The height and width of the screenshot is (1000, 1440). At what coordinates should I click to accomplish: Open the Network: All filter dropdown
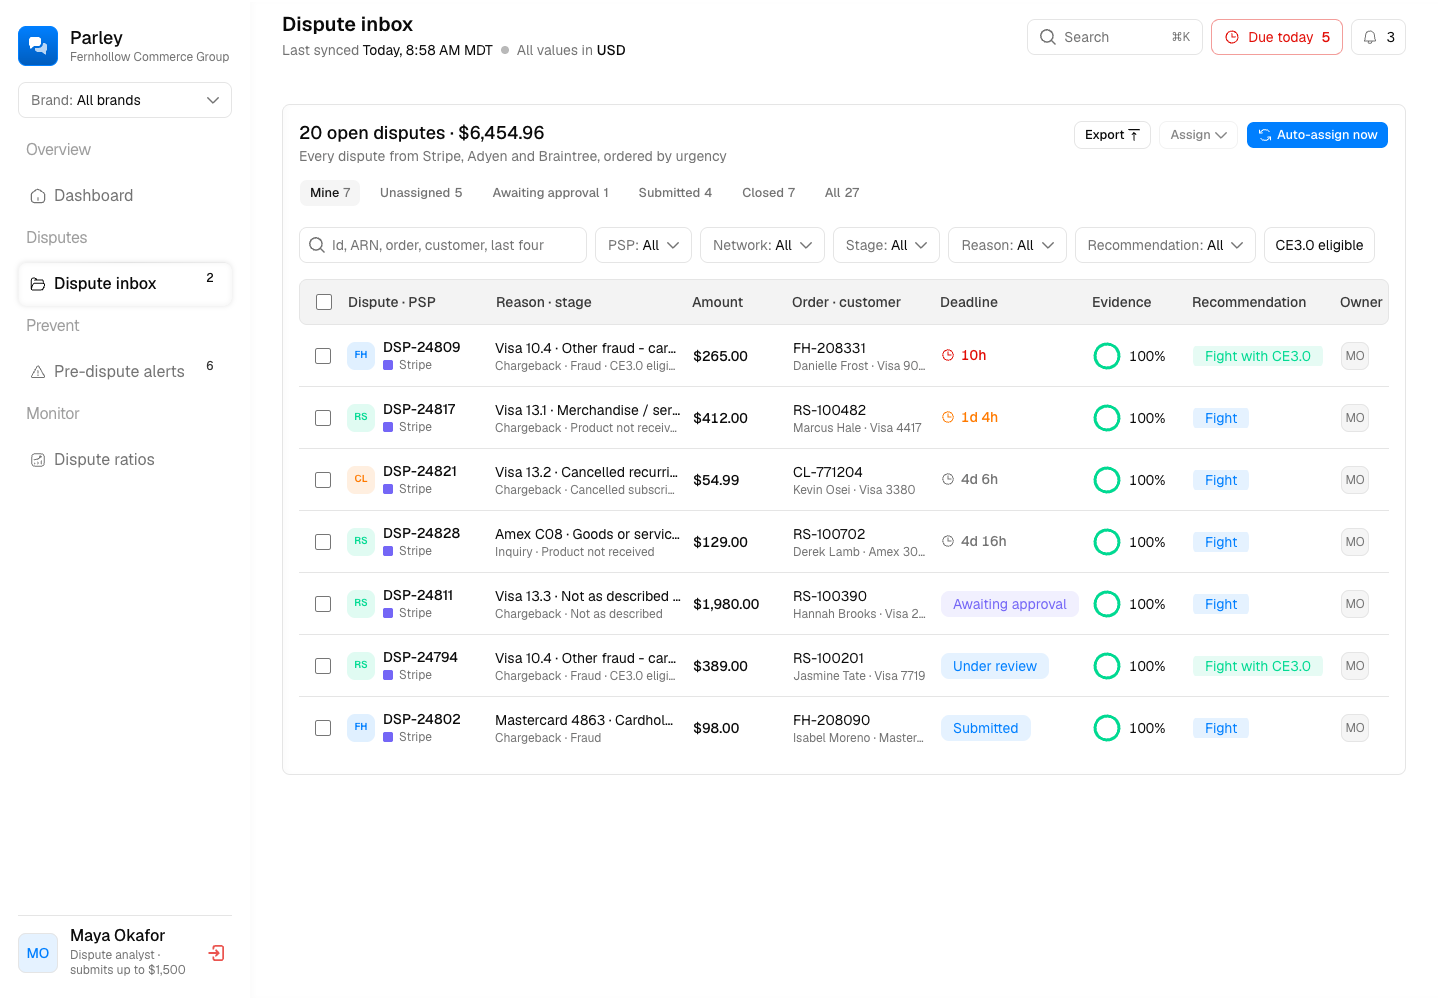click(762, 245)
